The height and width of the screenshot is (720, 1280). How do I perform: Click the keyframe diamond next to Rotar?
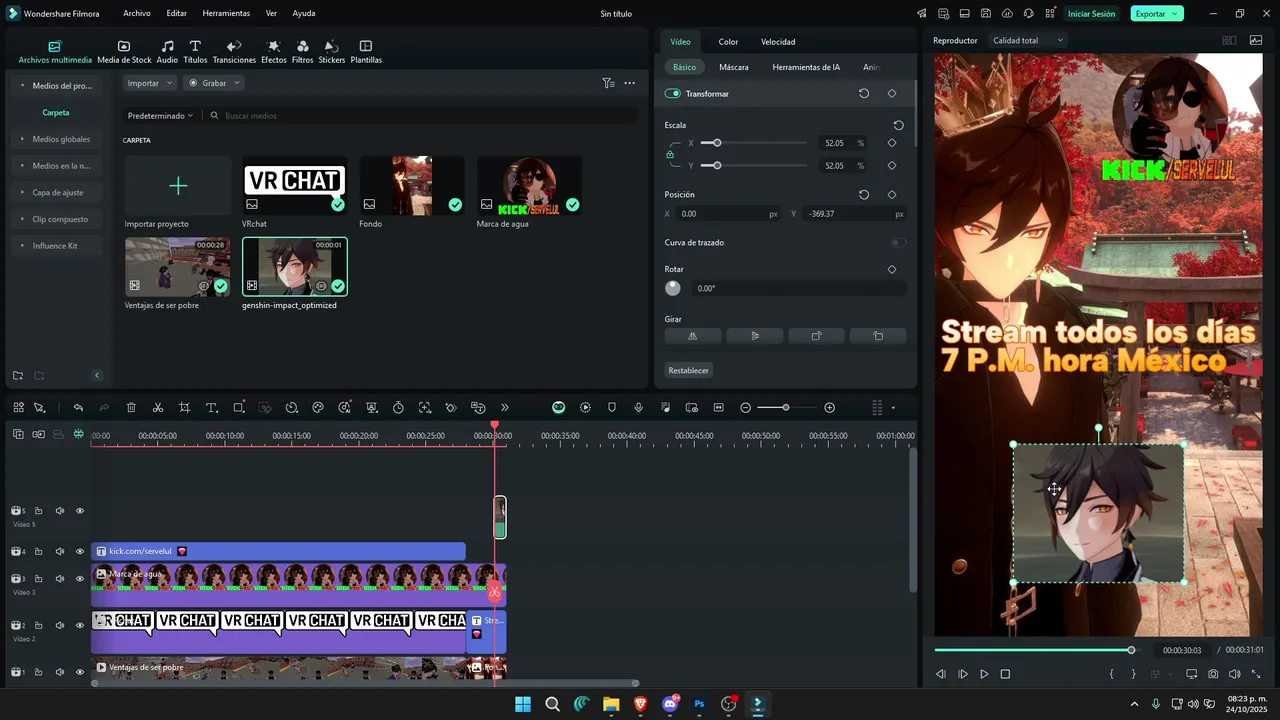[x=892, y=269]
